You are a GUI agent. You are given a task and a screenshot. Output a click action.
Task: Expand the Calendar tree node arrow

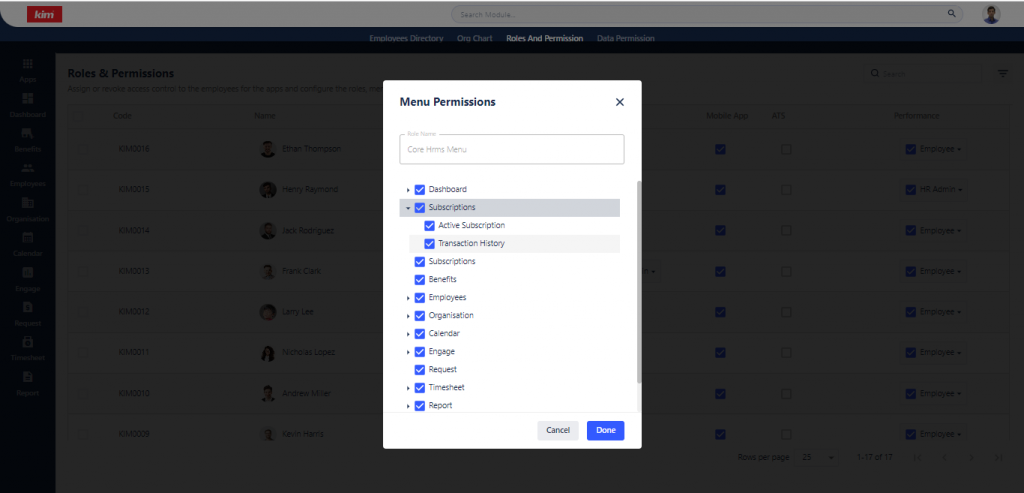point(408,334)
